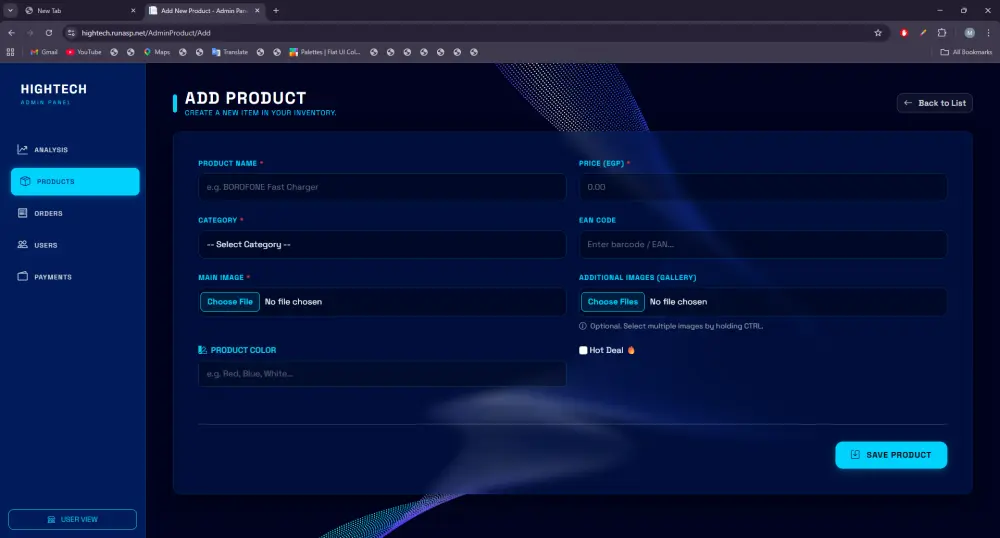Go to Payments in the sidebar menu

75,277
